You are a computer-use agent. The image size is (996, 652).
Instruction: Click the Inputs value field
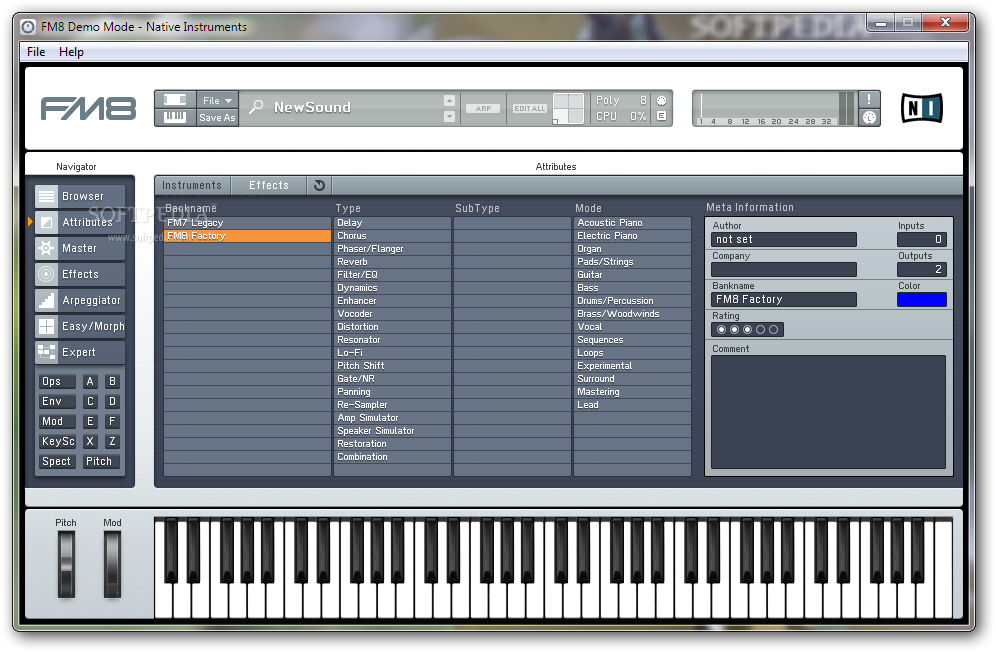922,240
